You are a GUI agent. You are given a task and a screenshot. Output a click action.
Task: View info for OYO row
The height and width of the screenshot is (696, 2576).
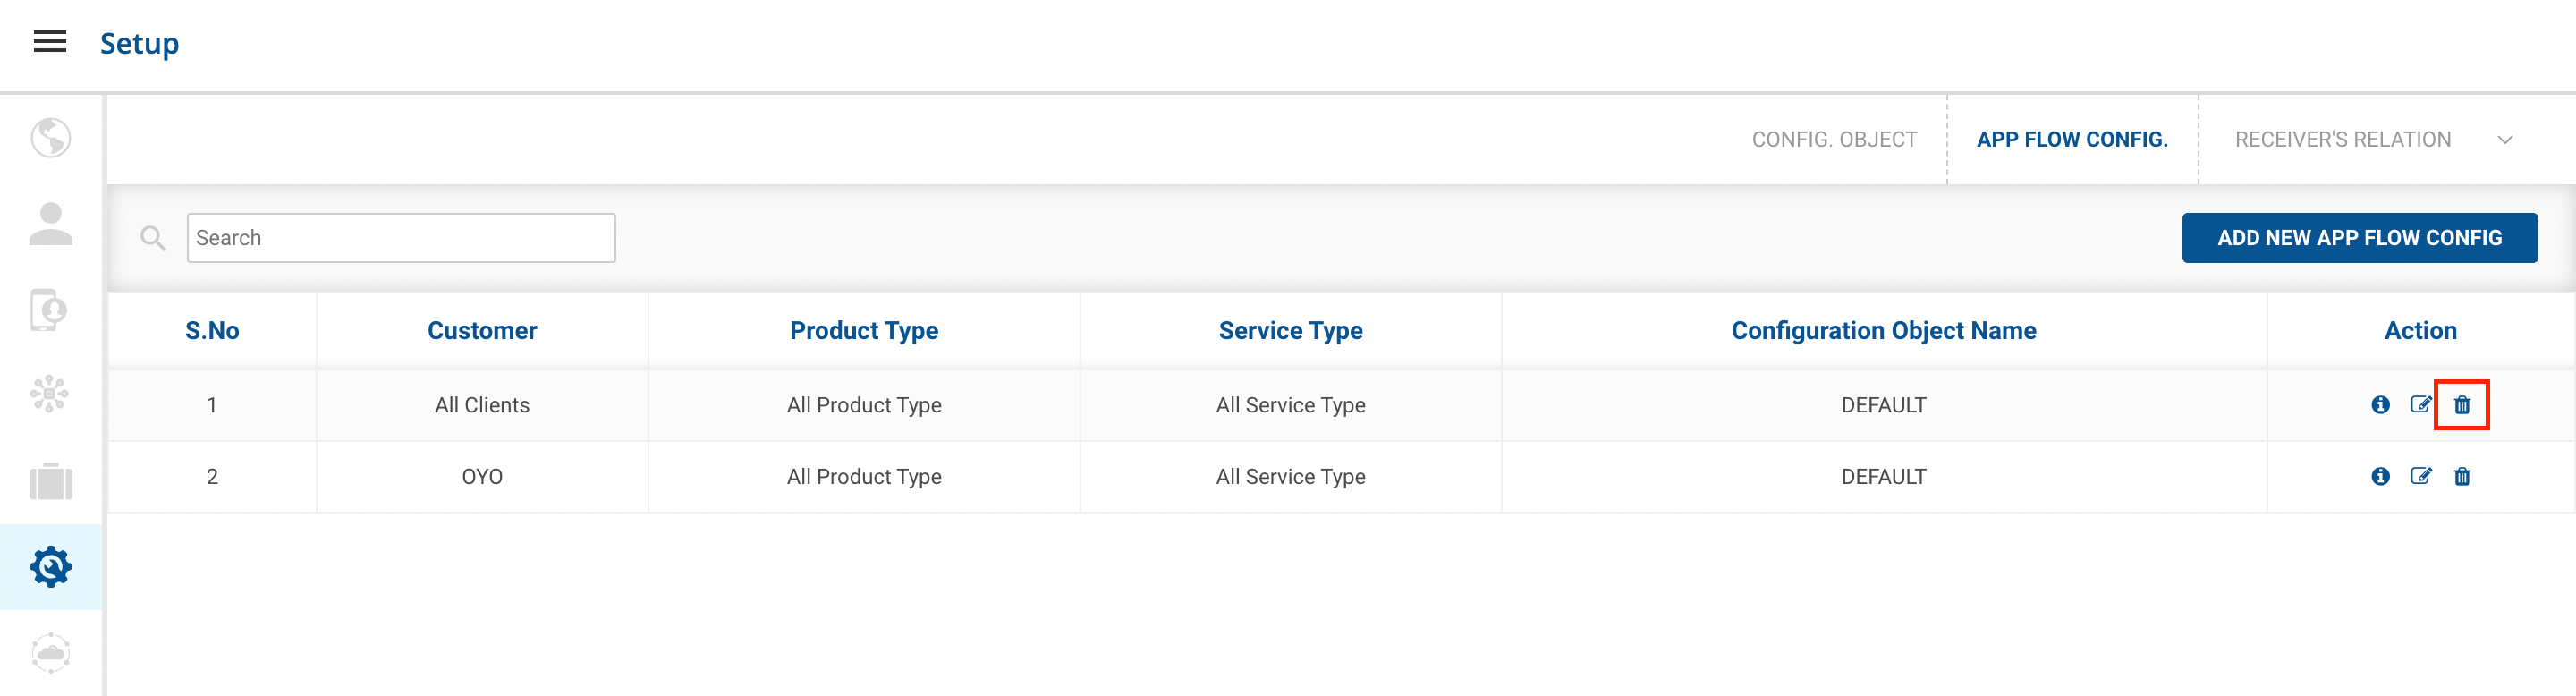tap(2380, 477)
